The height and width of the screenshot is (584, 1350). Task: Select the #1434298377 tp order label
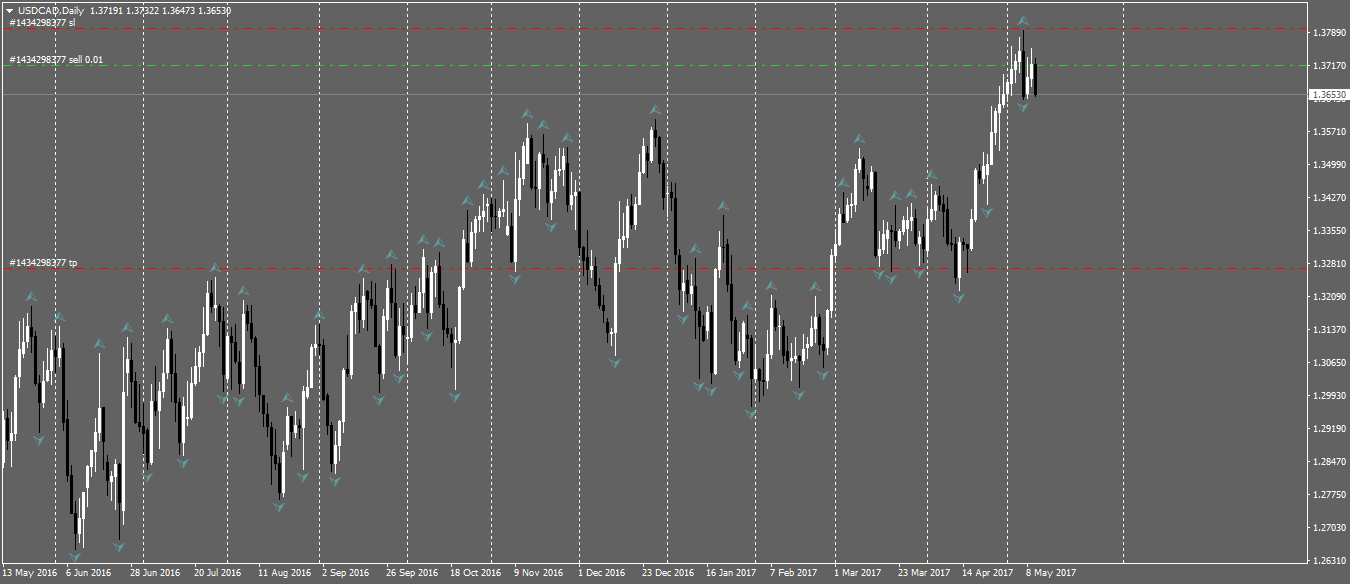tap(43, 262)
